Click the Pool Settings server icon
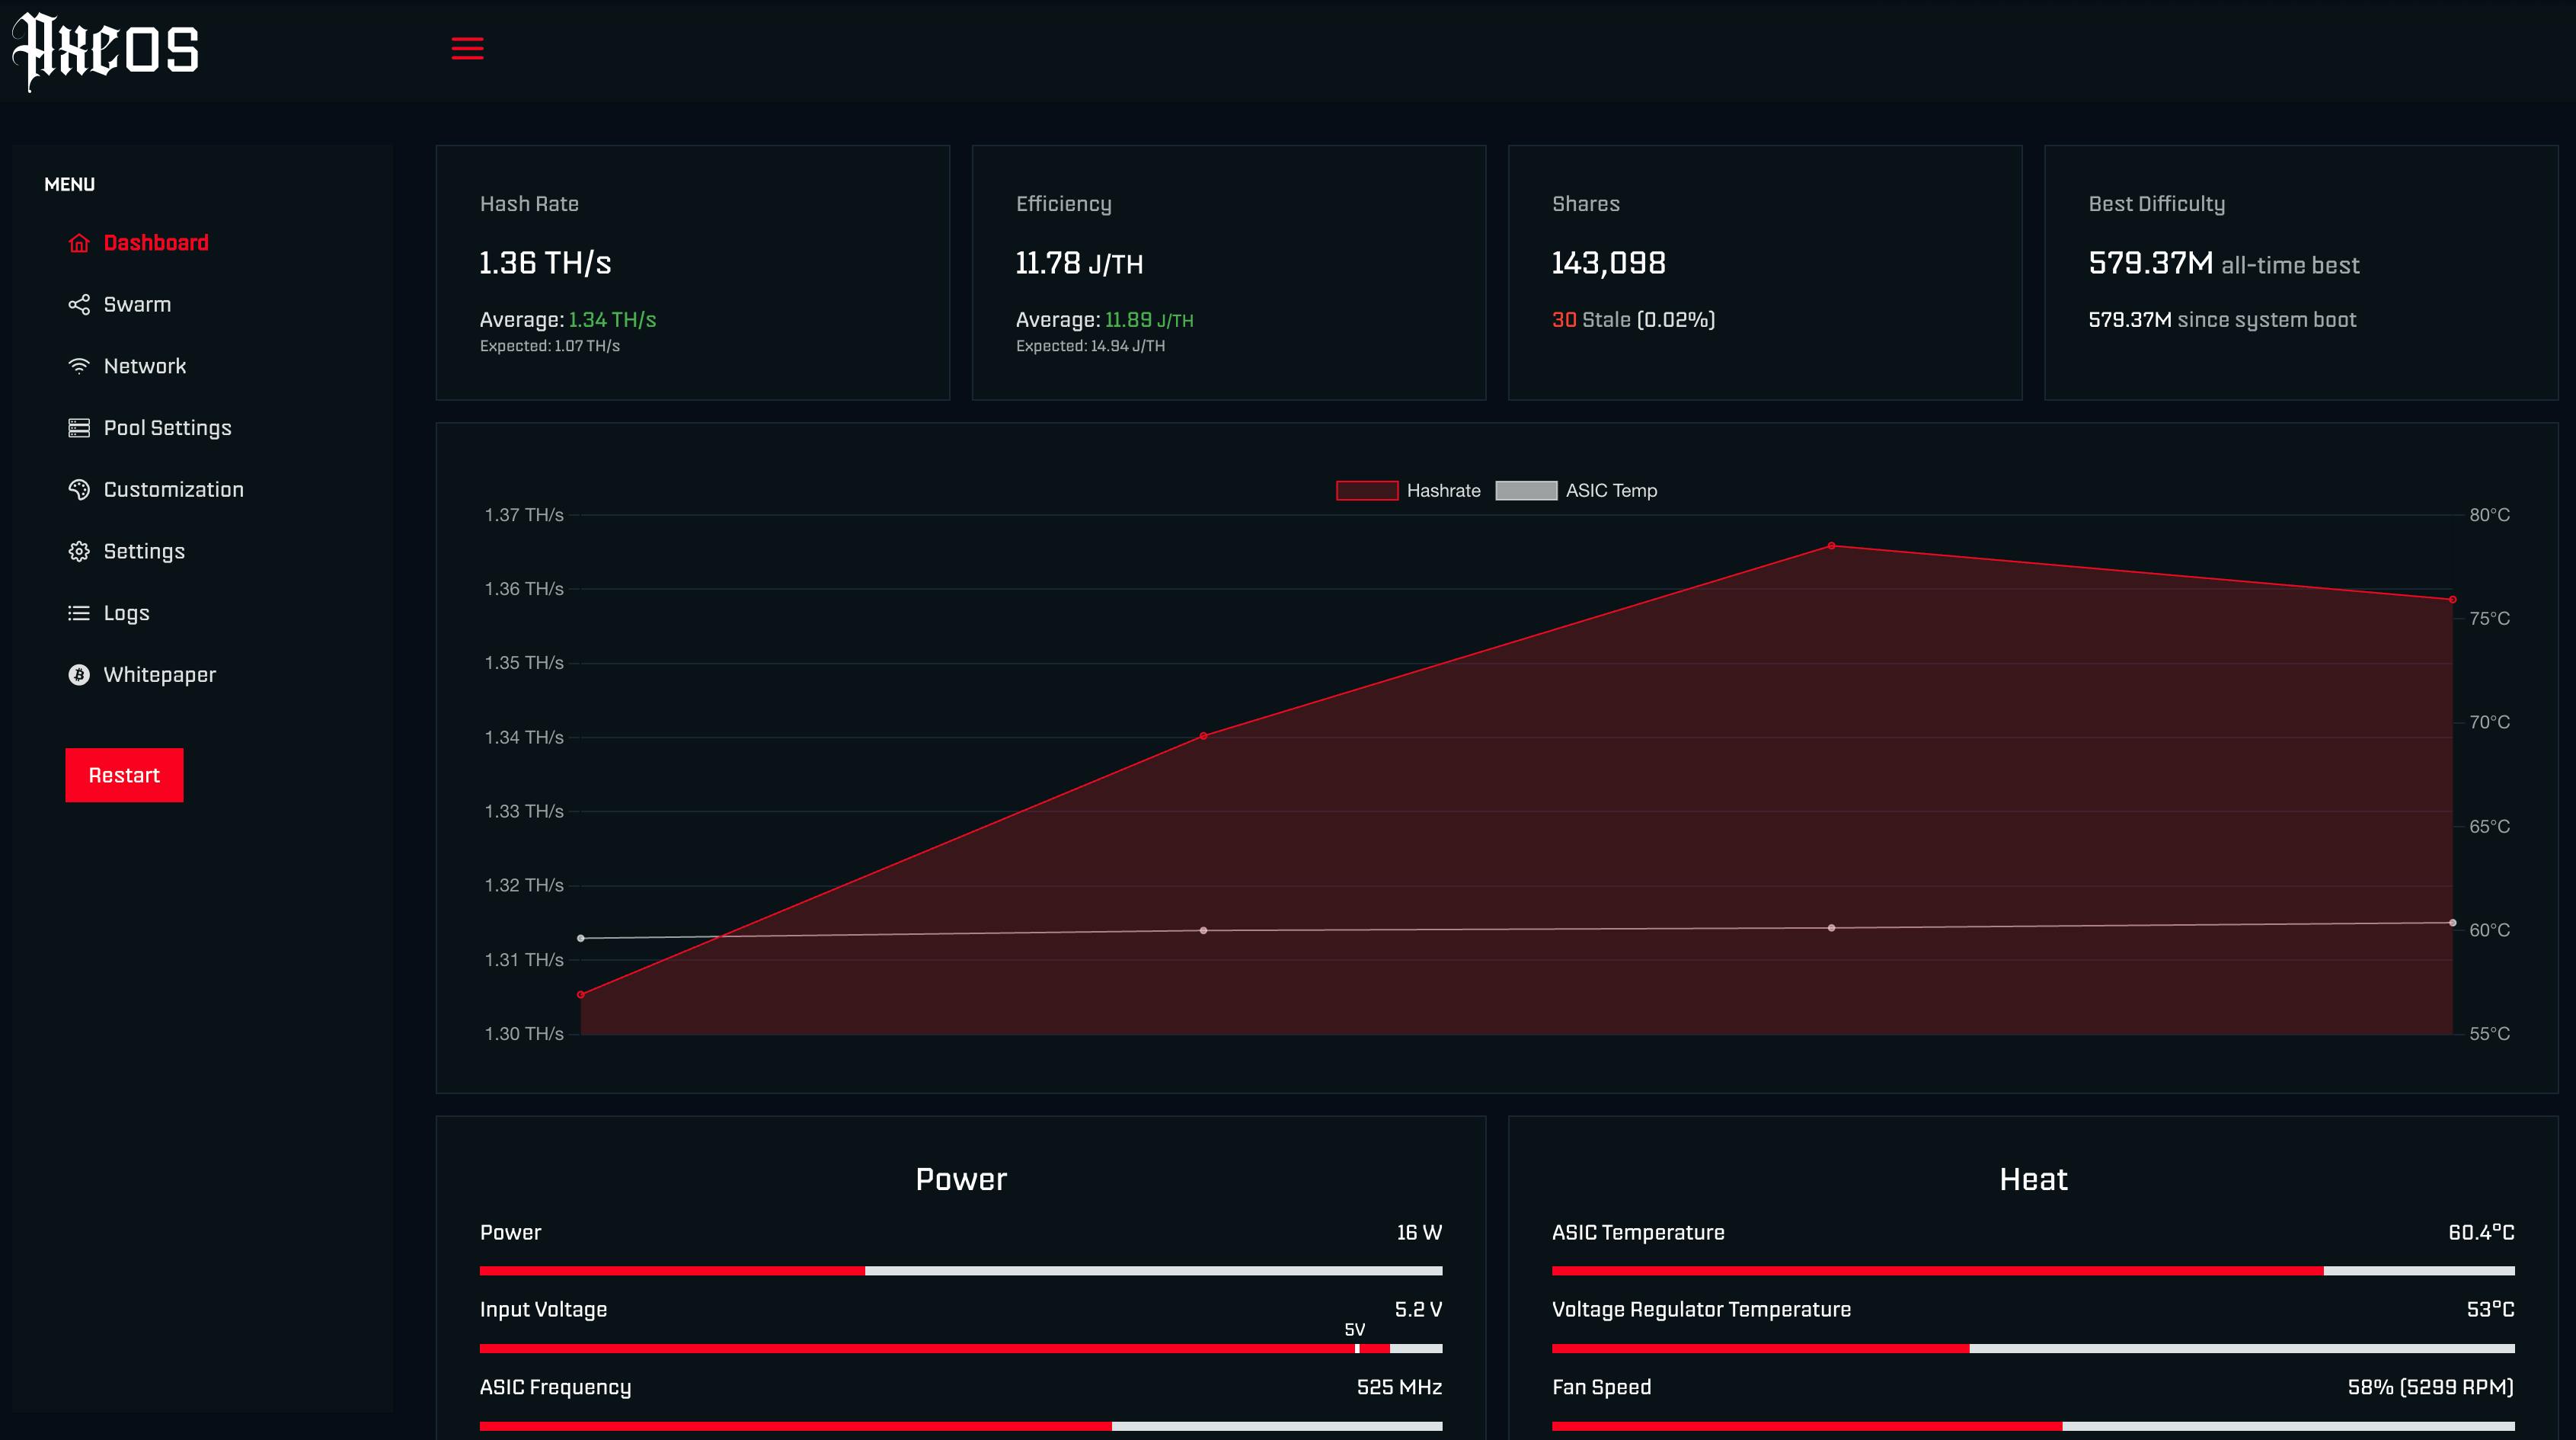The width and height of the screenshot is (2576, 1440). pyautogui.click(x=79, y=428)
